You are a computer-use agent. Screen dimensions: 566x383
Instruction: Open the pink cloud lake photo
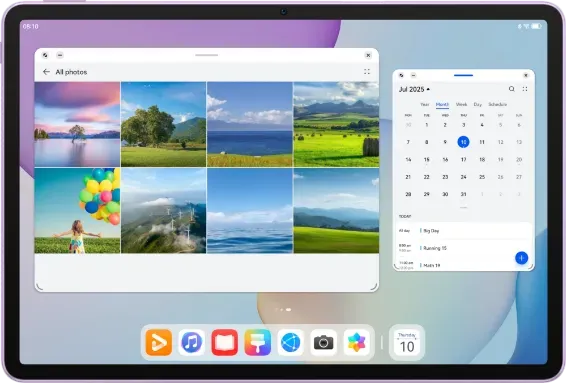[77, 124]
